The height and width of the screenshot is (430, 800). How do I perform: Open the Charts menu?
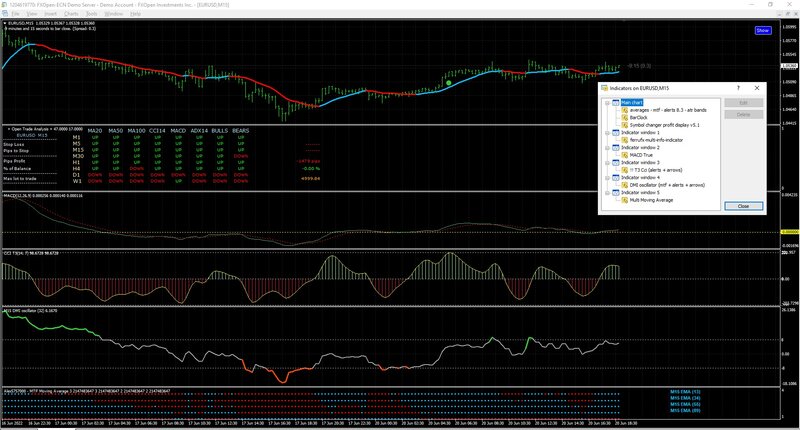coord(71,14)
